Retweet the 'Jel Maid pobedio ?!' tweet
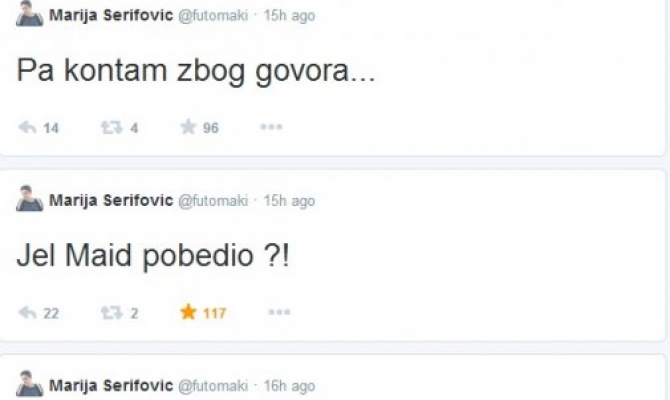The image size is (670, 400). (111, 313)
